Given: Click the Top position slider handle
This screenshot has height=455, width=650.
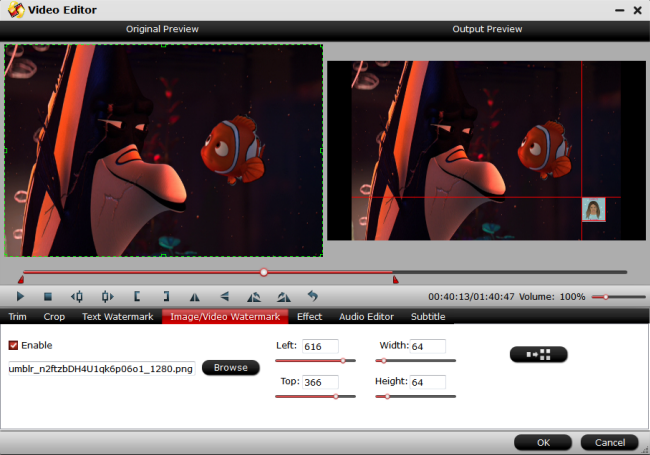Looking at the screenshot, I should tap(336, 397).
